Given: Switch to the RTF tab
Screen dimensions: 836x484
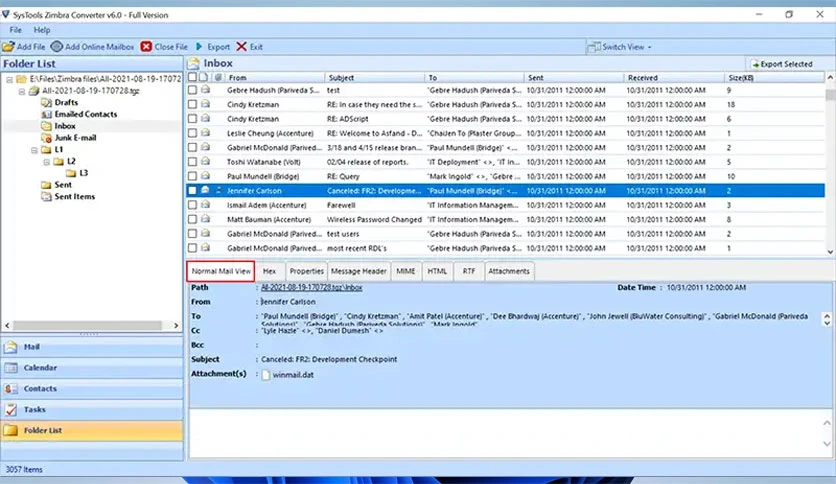Looking at the screenshot, I should coord(469,271).
